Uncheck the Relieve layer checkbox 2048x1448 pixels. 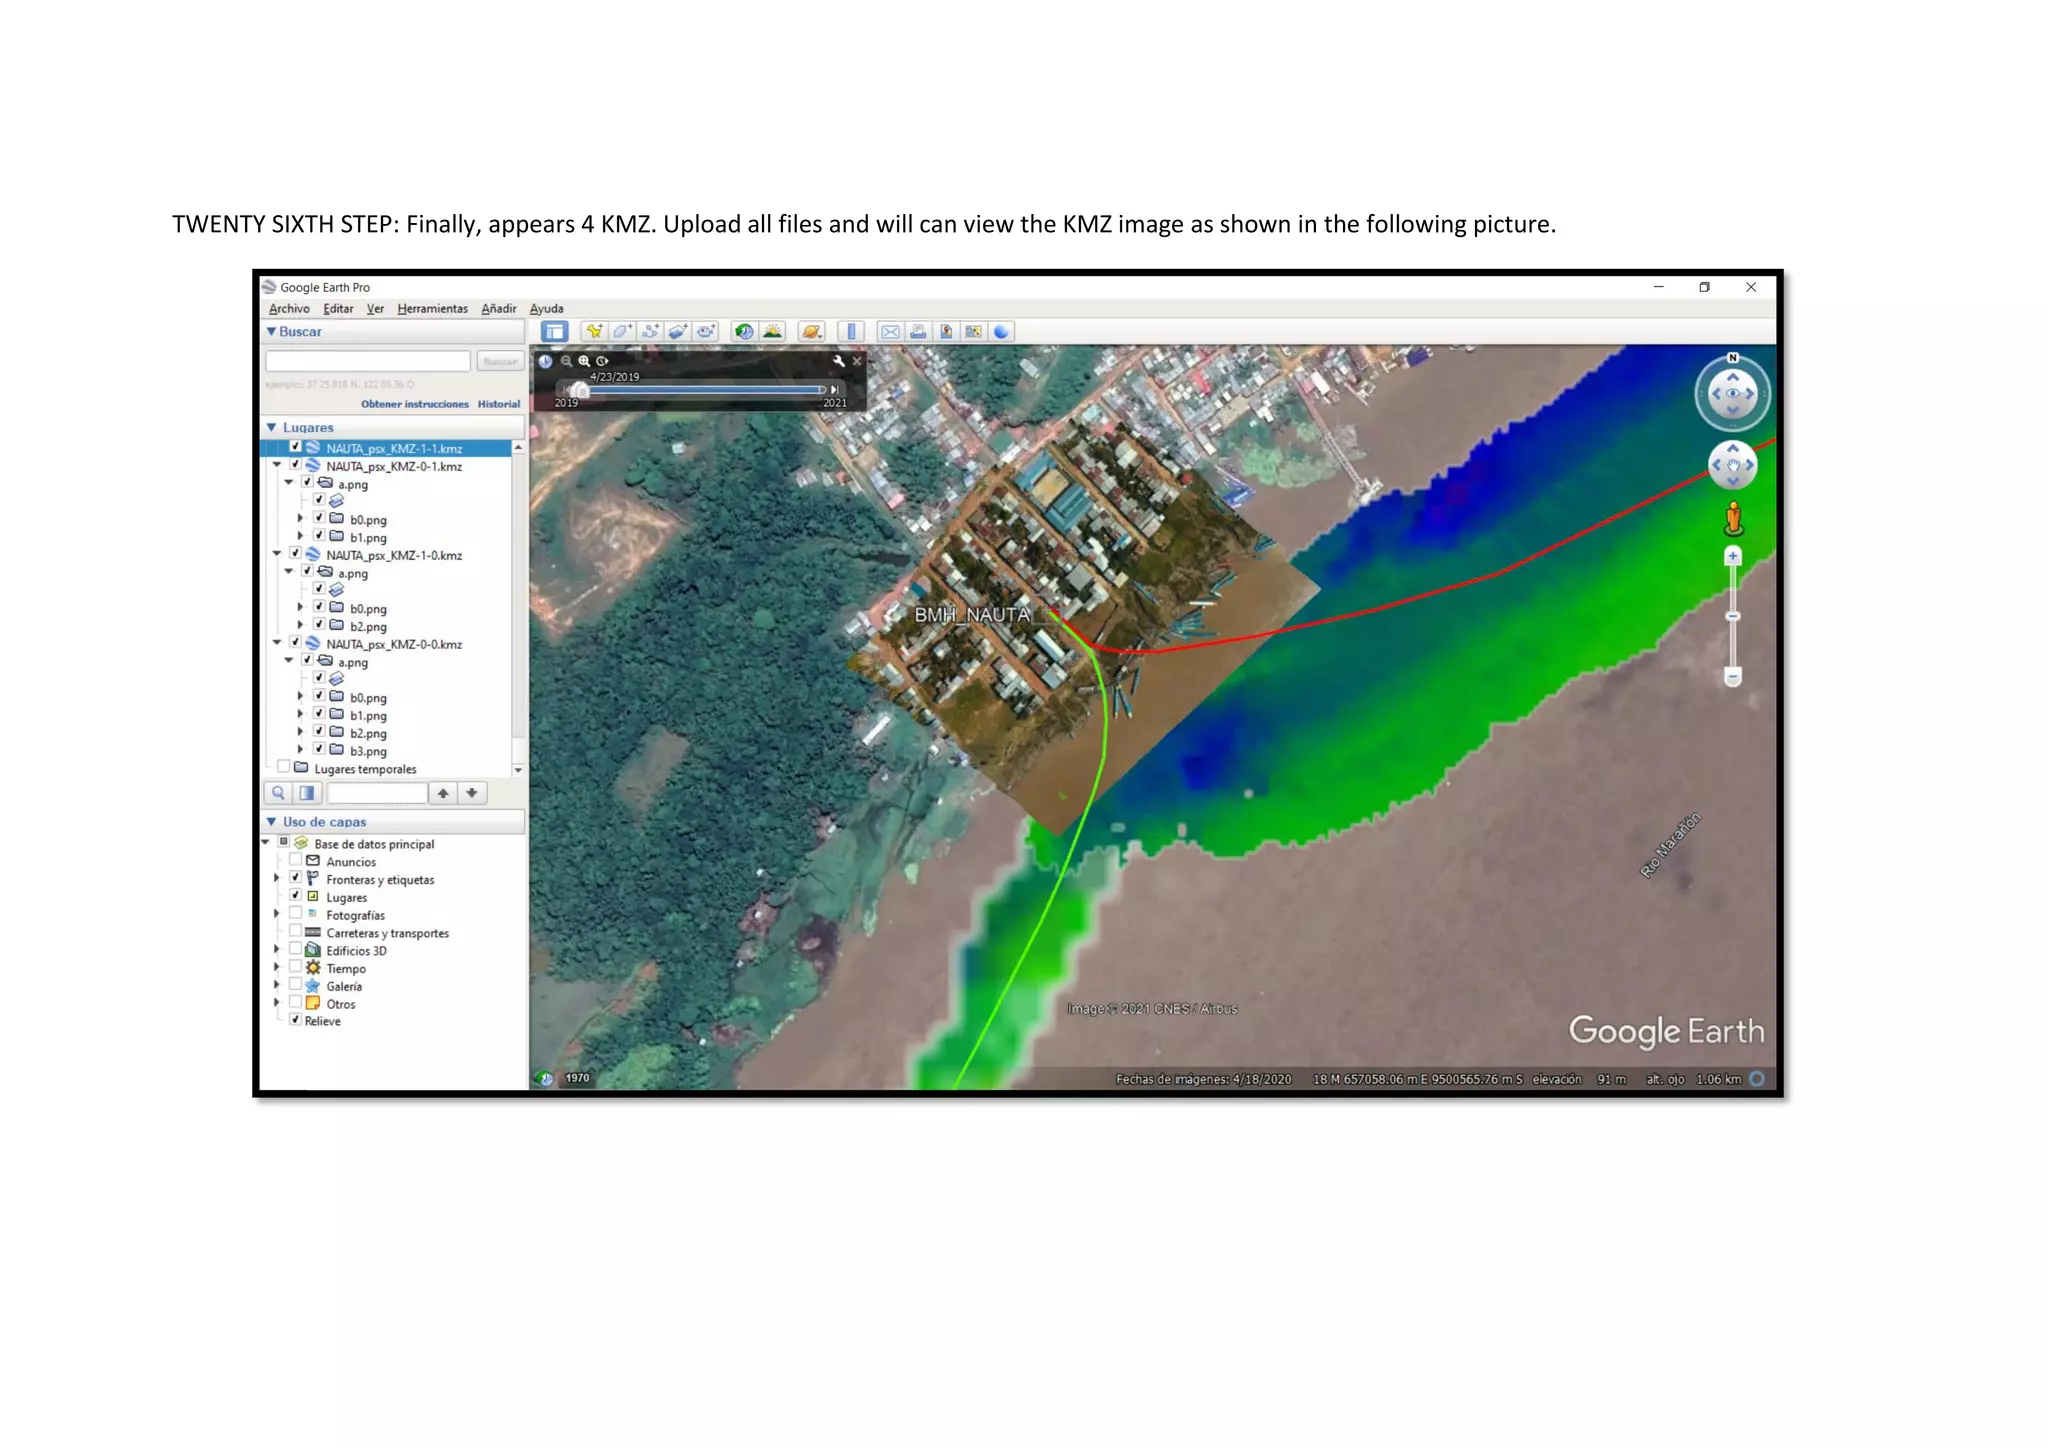tap(295, 1020)
